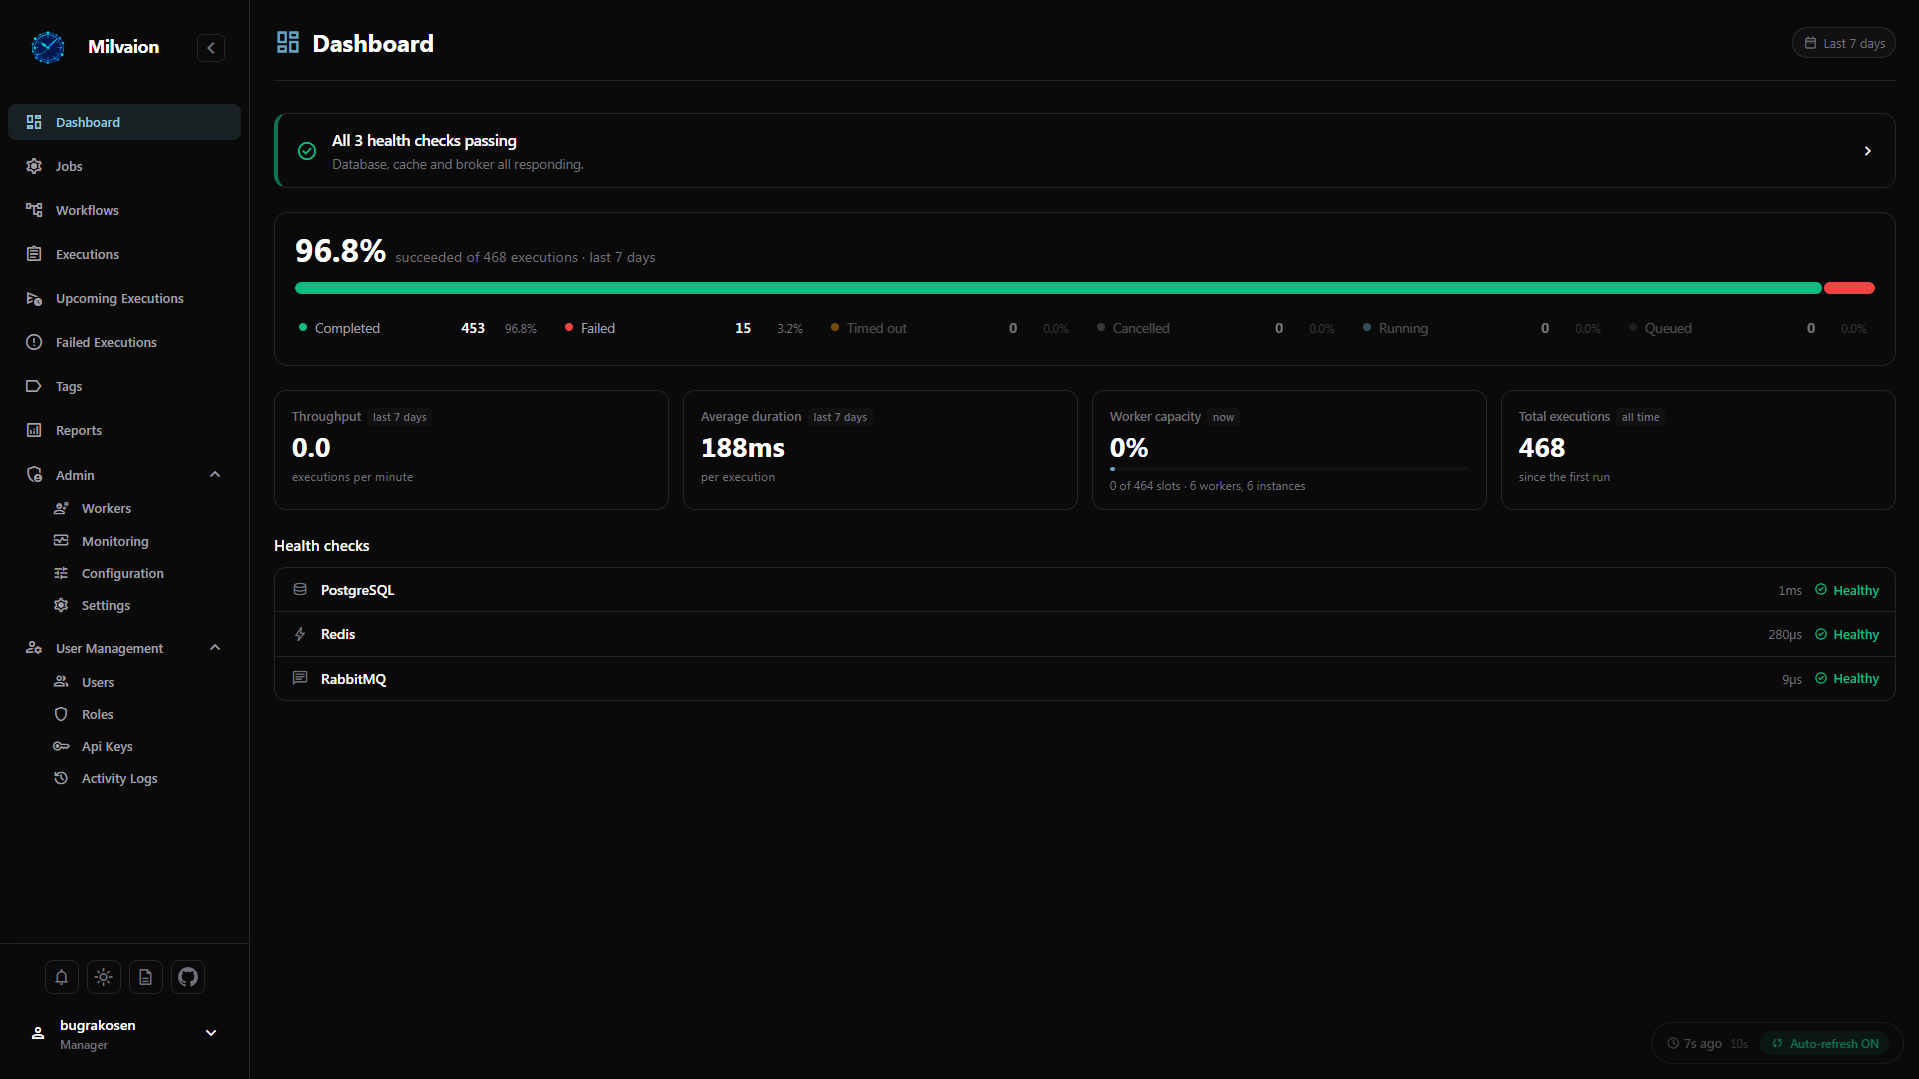Navigate to Executions
1919x1079 pixels.
[x=124, y=254]
